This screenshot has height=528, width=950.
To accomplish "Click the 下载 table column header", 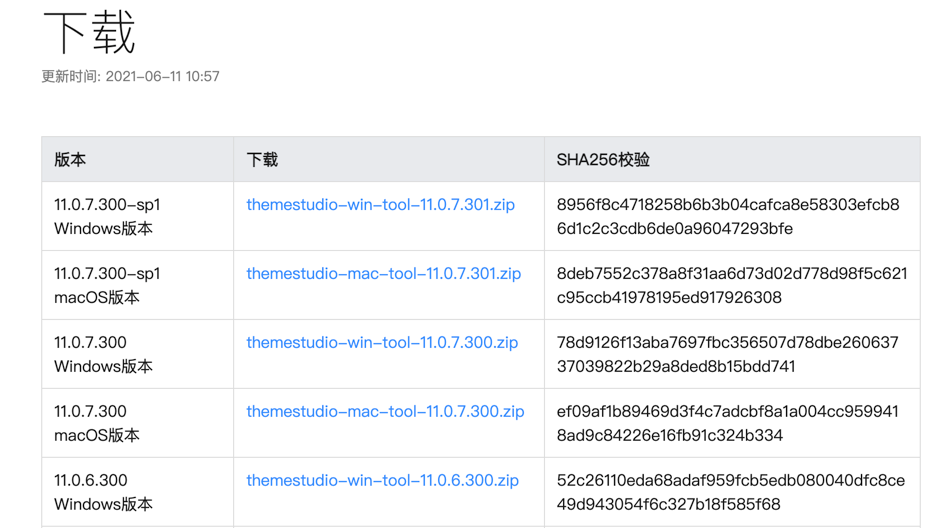I will pos(262,160).
